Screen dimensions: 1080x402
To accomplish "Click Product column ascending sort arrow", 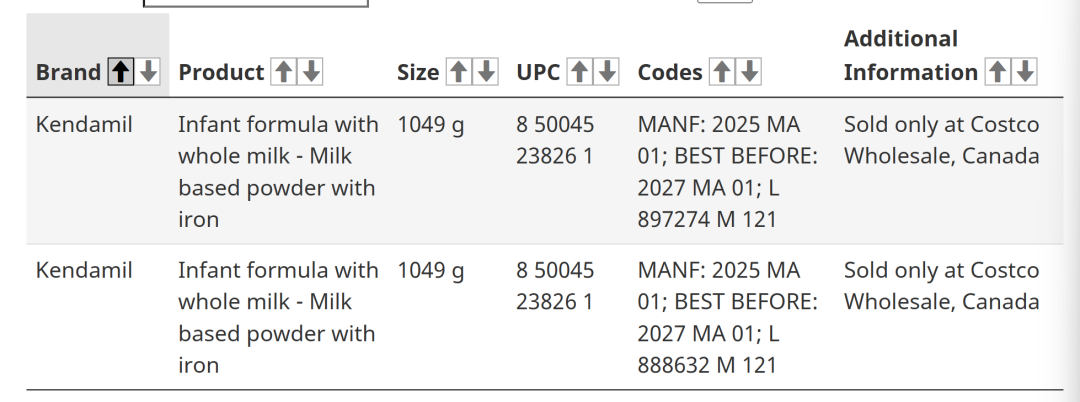I will (284, 72).
